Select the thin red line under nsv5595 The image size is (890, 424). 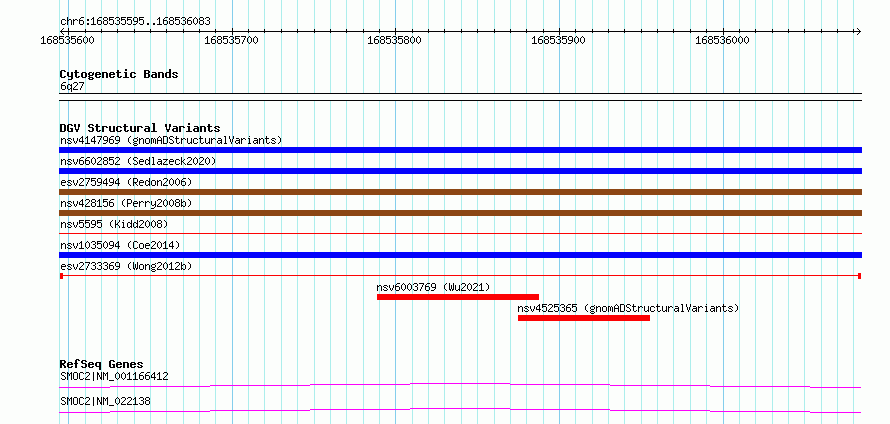pos(460,233)
